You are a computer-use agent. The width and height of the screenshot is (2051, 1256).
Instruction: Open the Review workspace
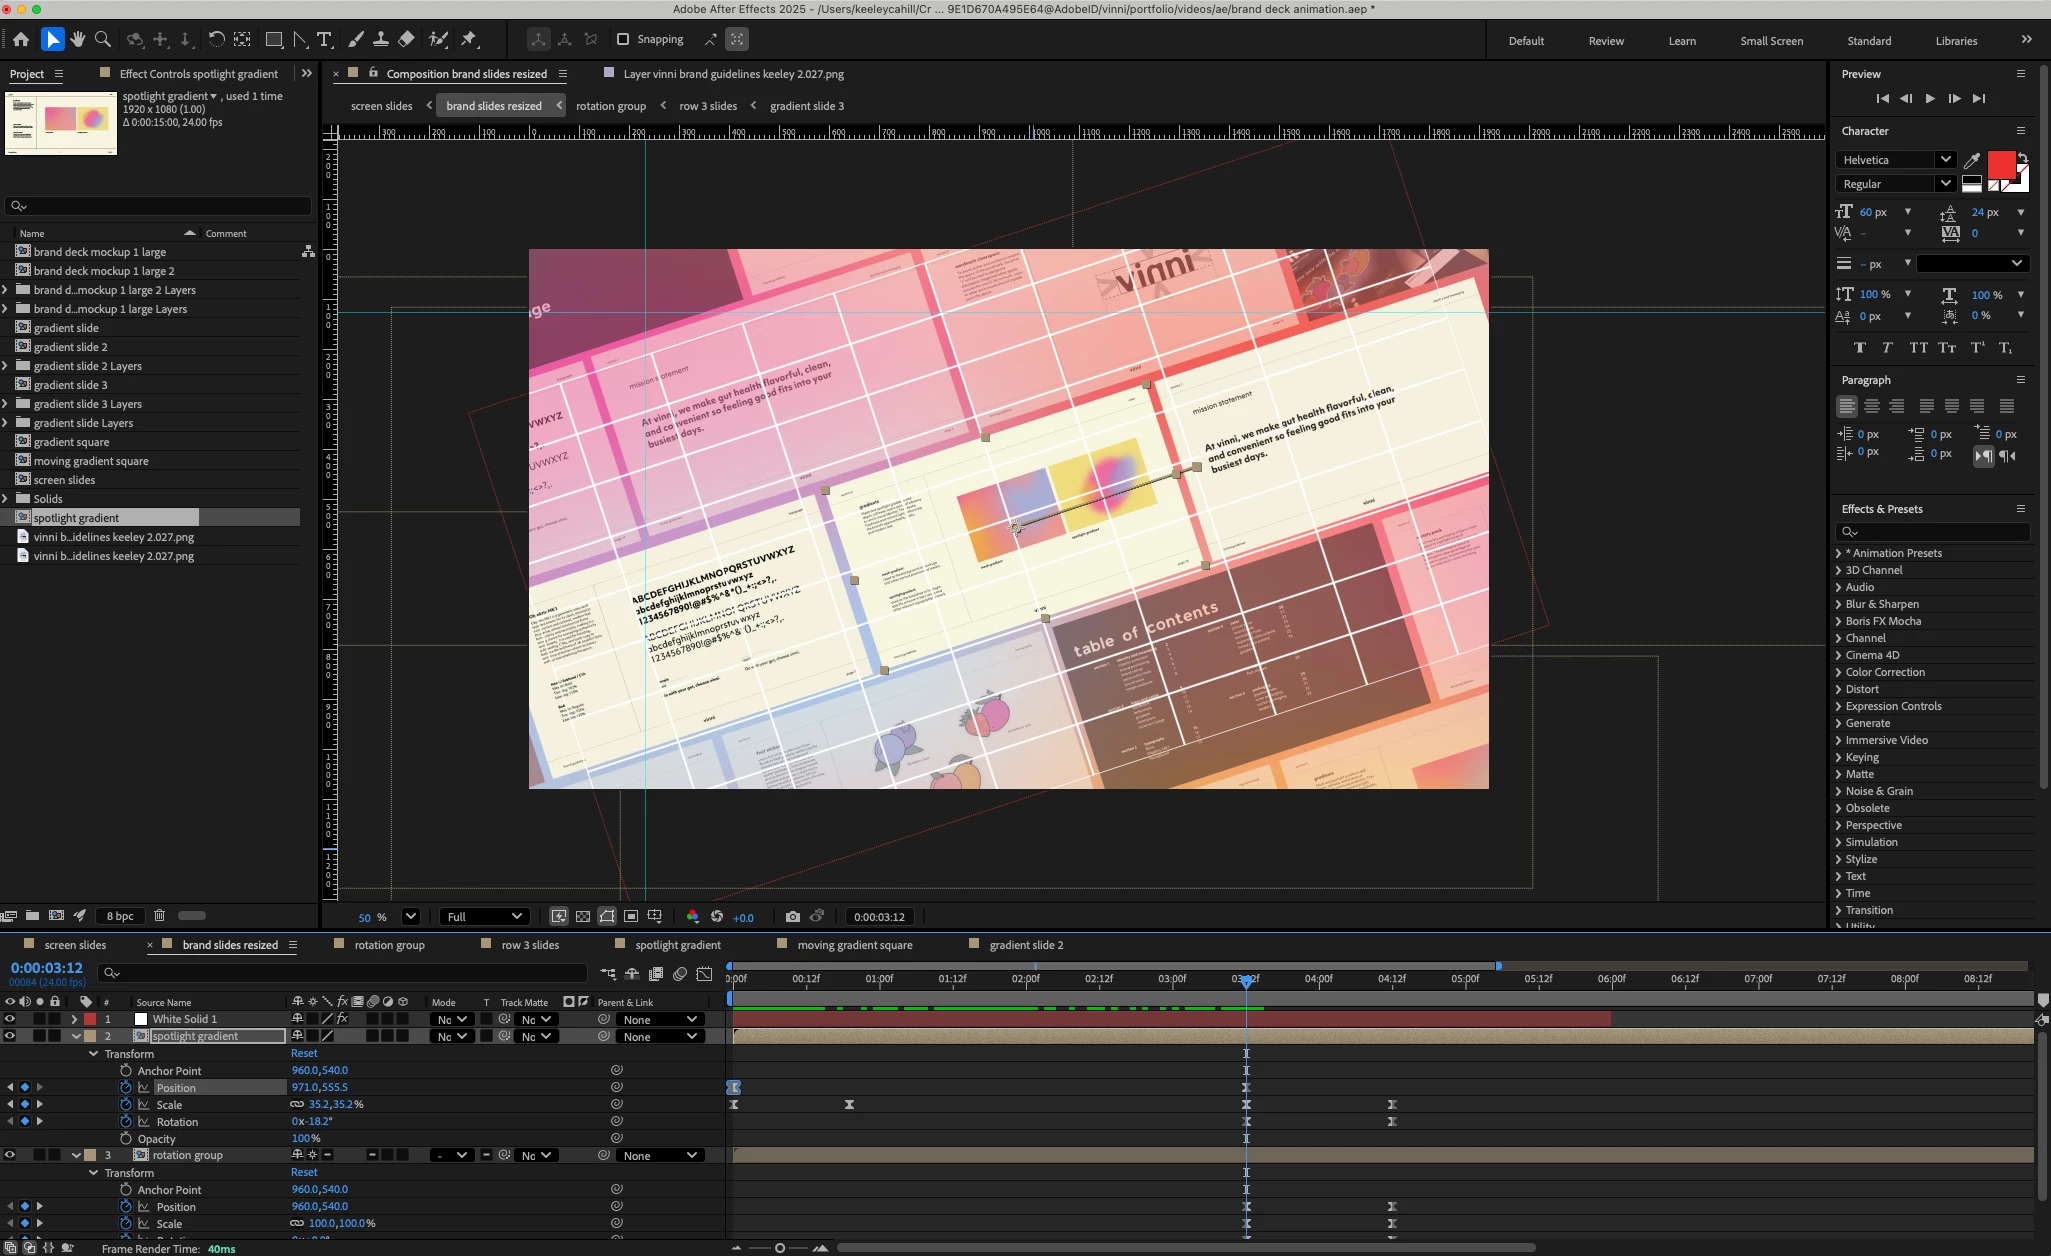[x=1605, y=41]
